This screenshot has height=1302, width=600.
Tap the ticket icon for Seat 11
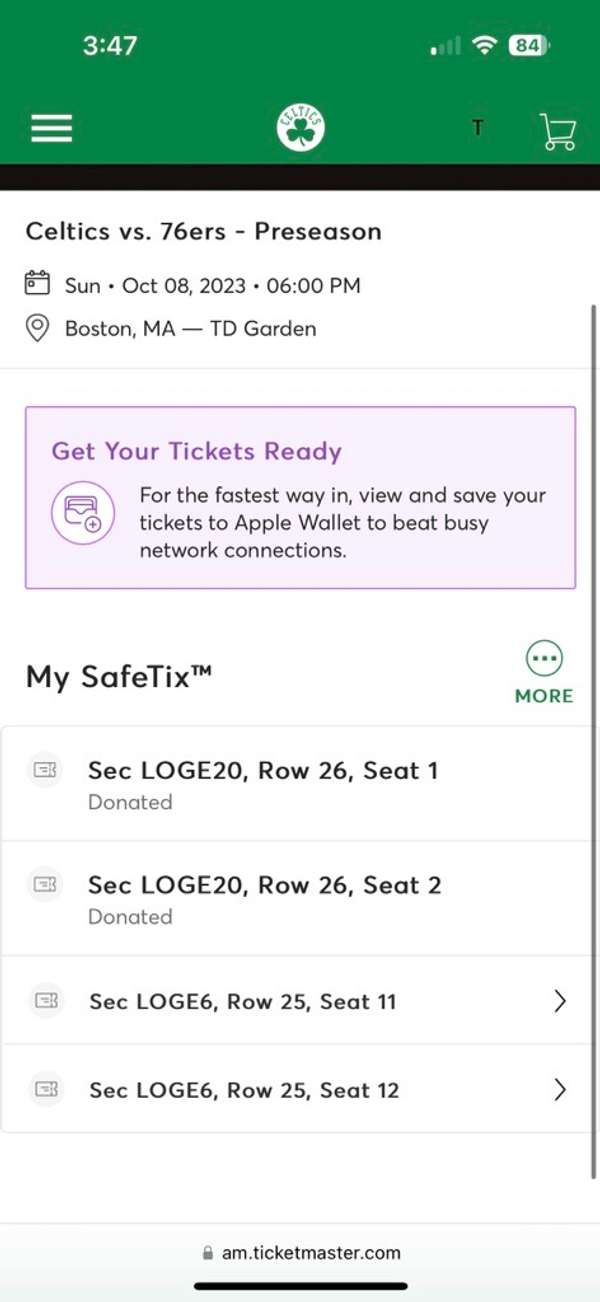pyautogui.click(x=44, y=1001)
